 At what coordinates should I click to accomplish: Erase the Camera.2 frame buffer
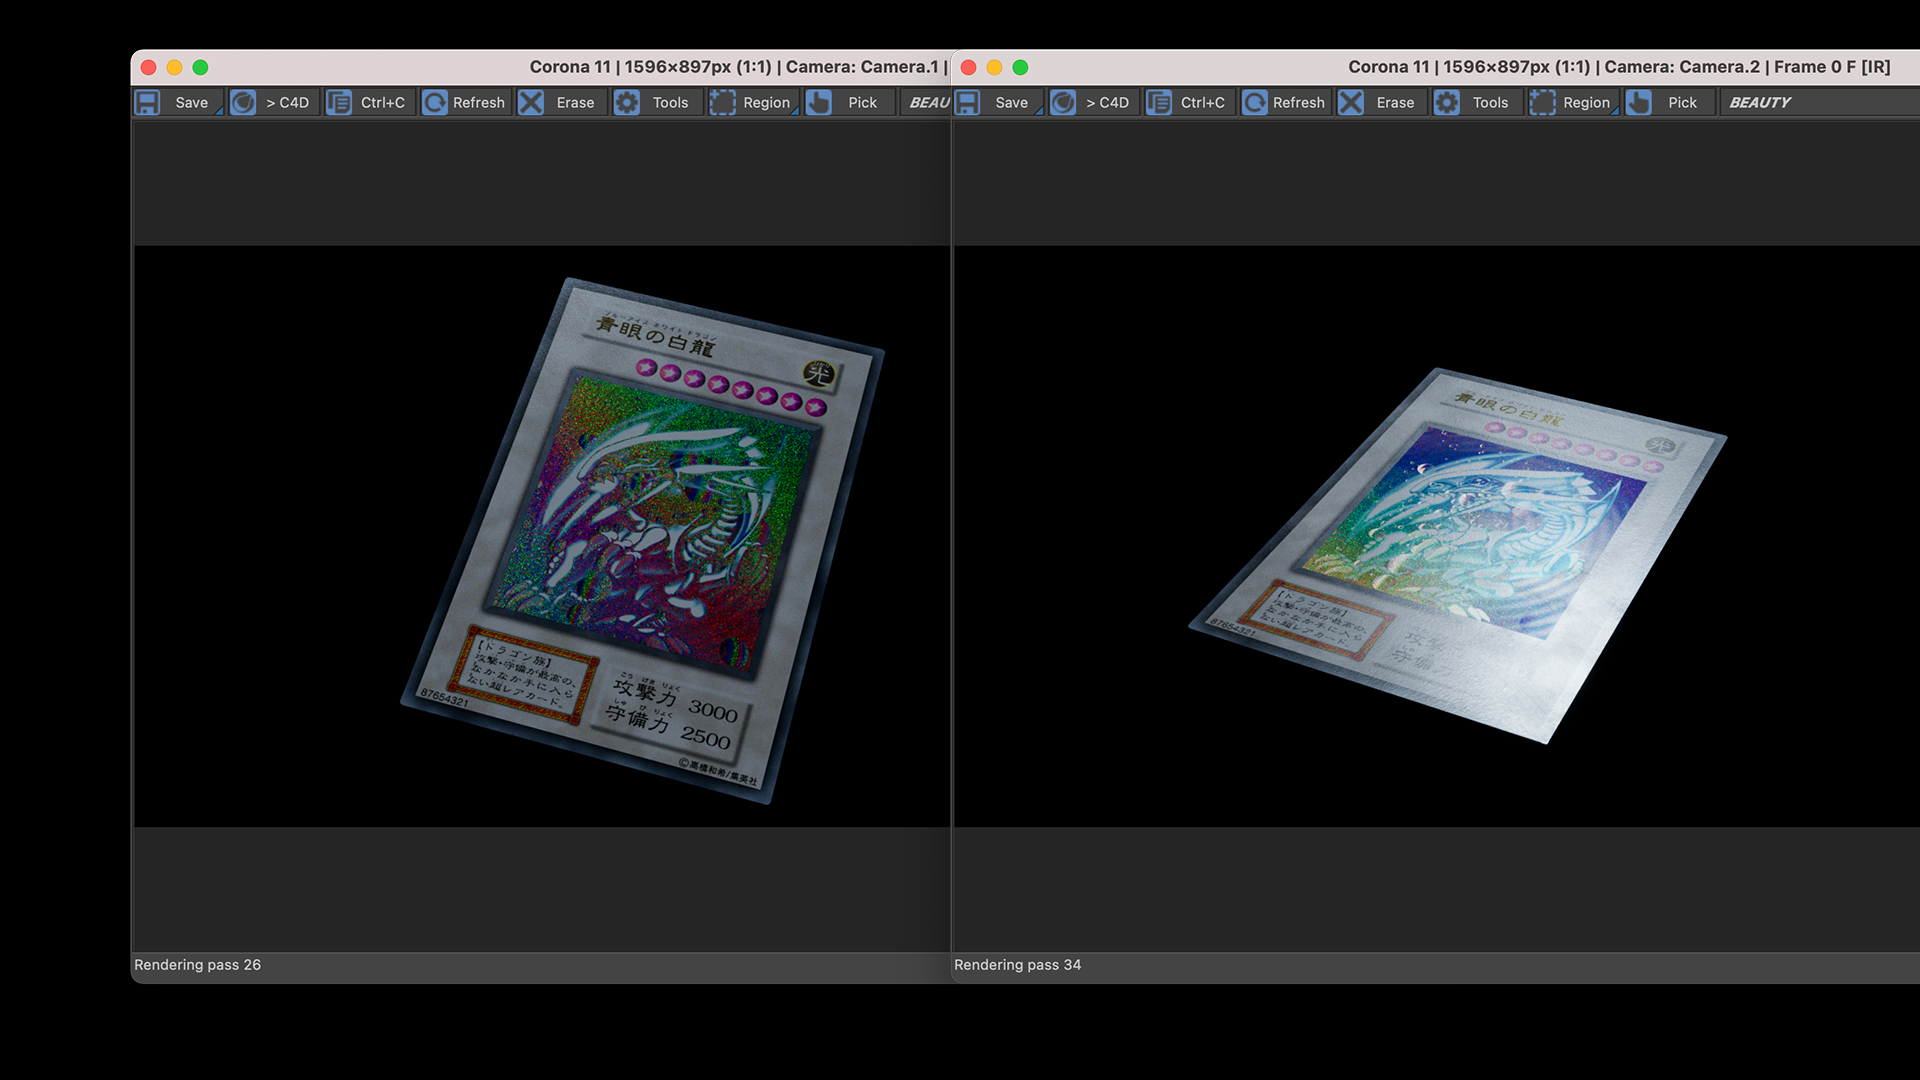coord(1381,102)
